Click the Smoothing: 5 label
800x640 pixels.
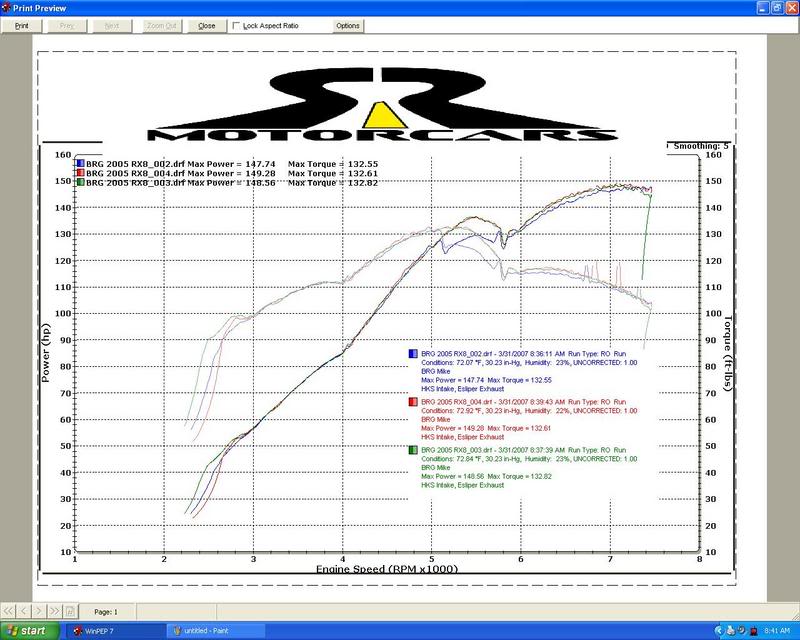[x=701, y=146]
